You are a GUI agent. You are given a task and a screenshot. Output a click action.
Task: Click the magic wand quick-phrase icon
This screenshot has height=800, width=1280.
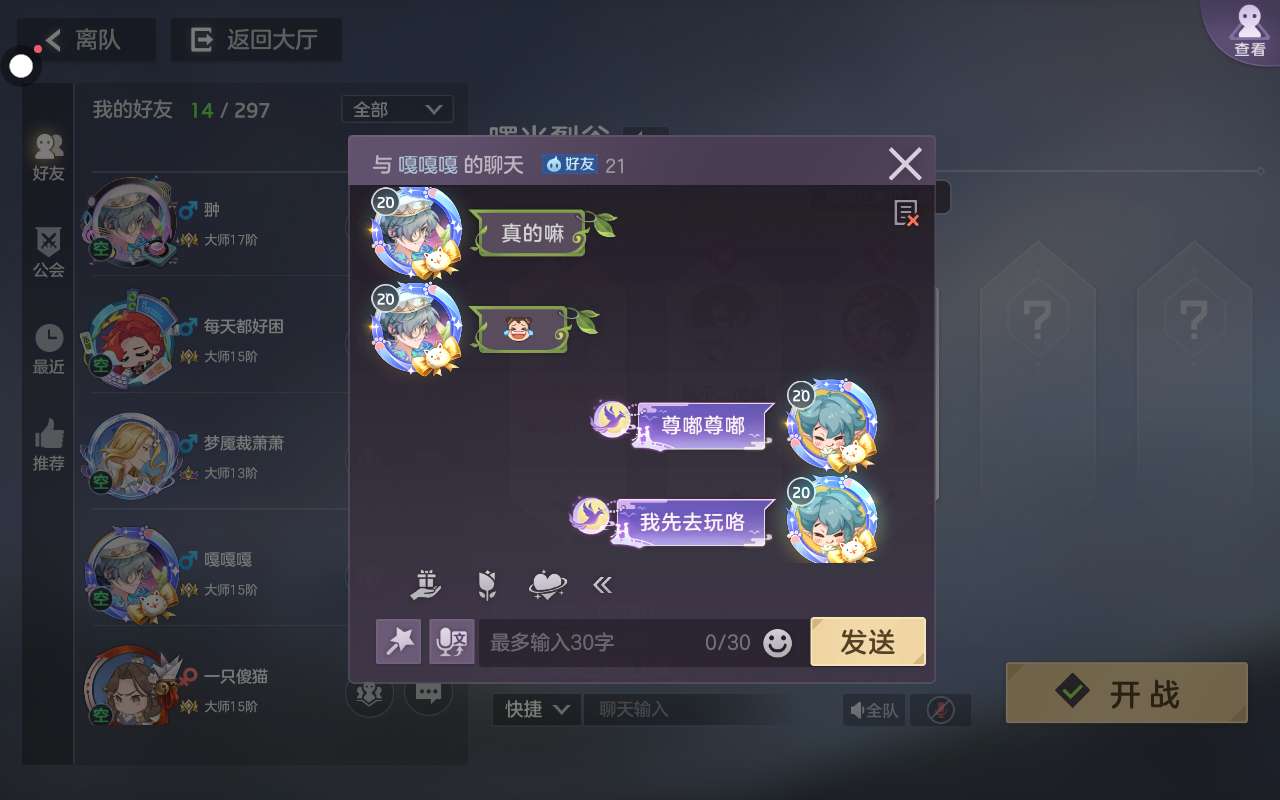pyautogui.click(x=399, y=641)
